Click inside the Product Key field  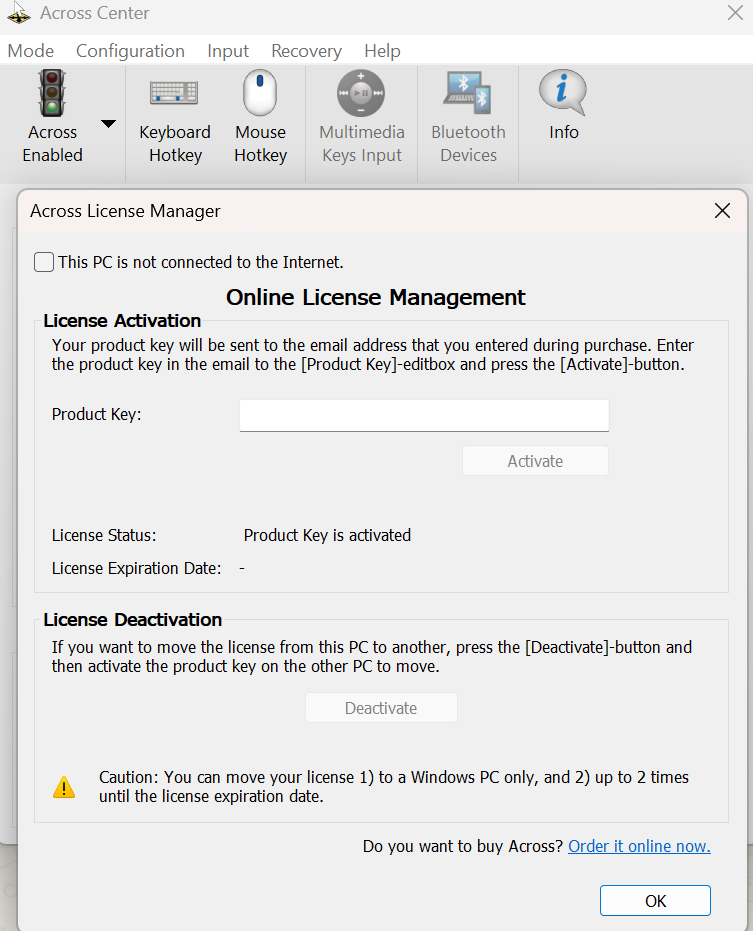coord(424,416)
